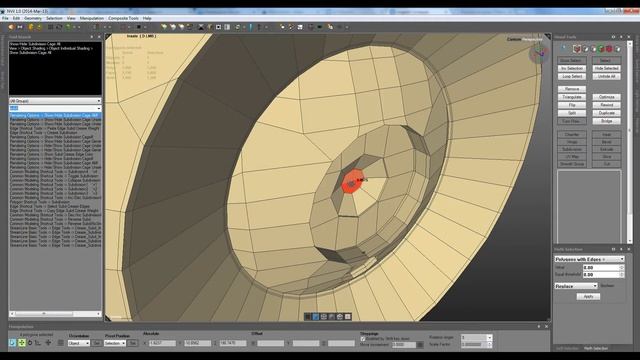
Task: Click the Move increment input field
Action: click(403, 345)
